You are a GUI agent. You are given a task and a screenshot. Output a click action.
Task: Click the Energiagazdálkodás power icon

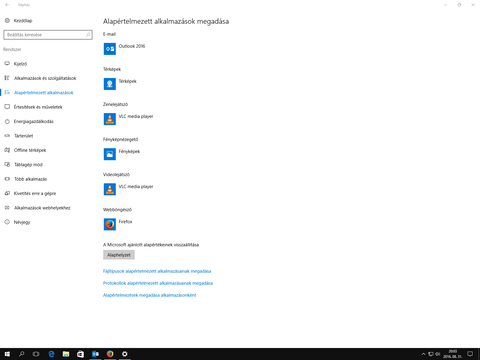pos(7,121)
